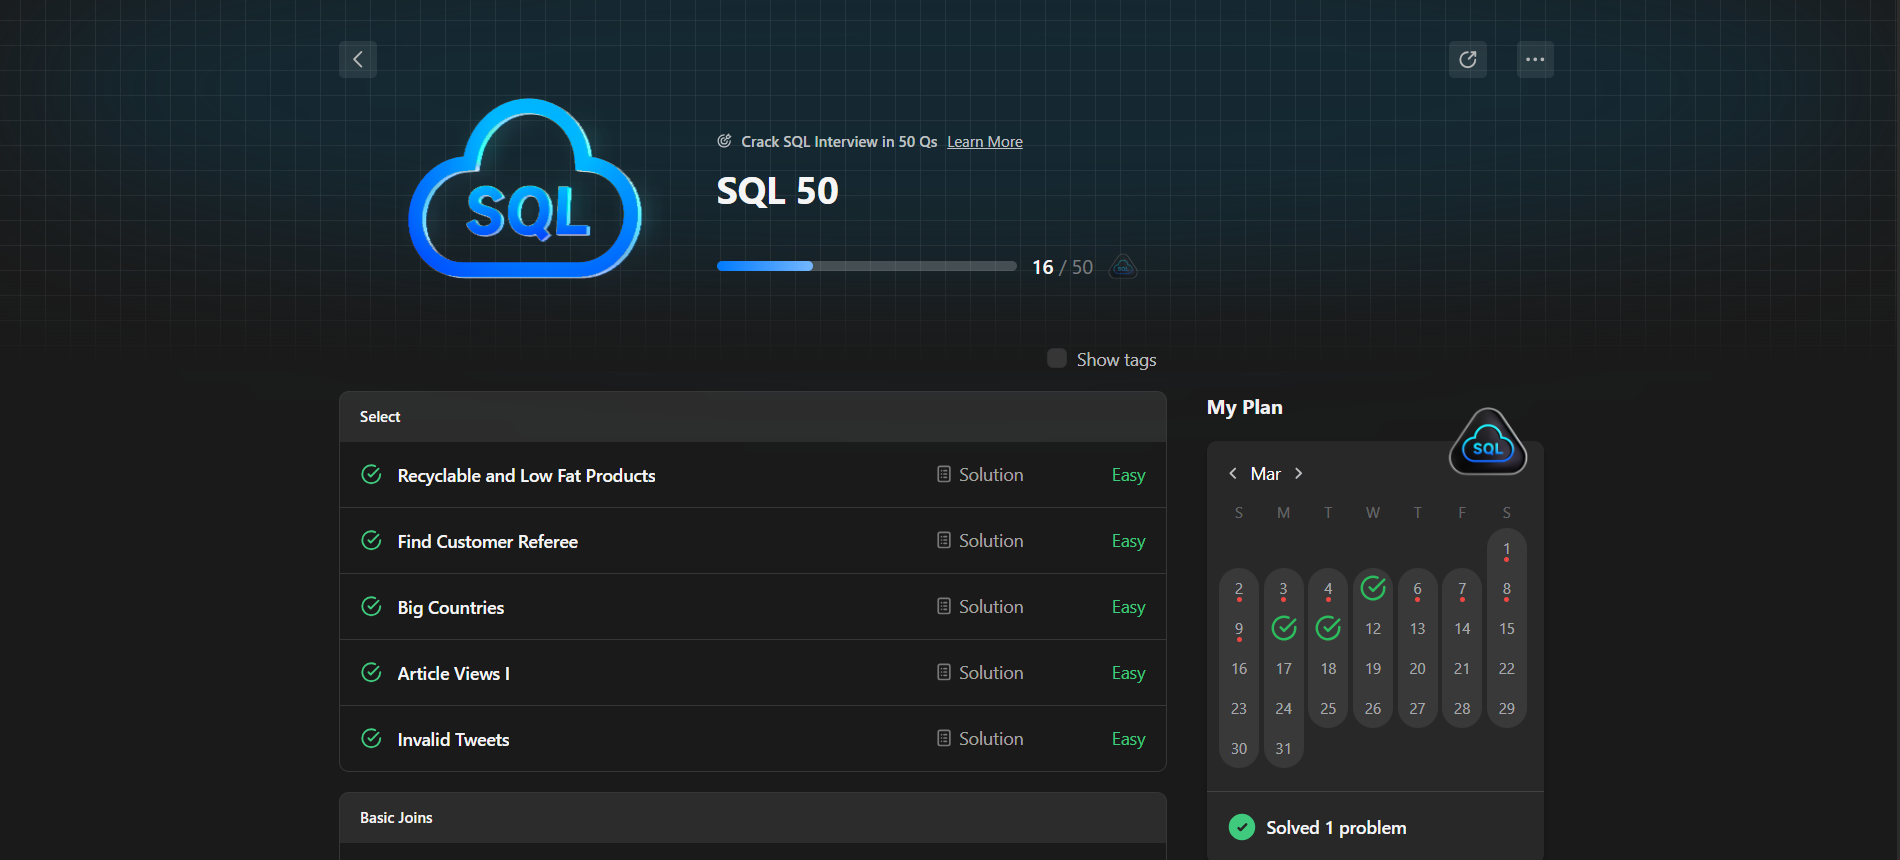Click the large SQL cloud logo
This screenshot has height=860, width=1900.
pyautogui.click(x=525, y=190)
